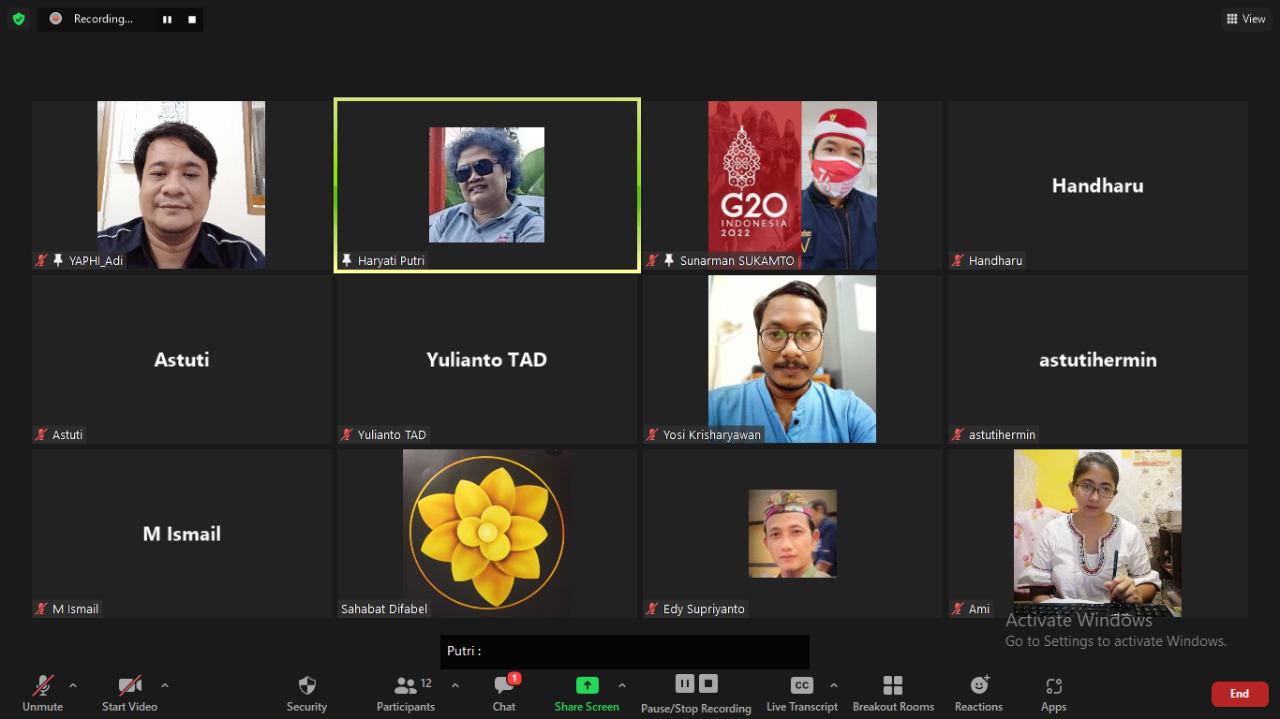This screenshot has width=1280, height=719.
Task: Click muted mic icon beside M Ismail label
Action: tap(42, 609)
